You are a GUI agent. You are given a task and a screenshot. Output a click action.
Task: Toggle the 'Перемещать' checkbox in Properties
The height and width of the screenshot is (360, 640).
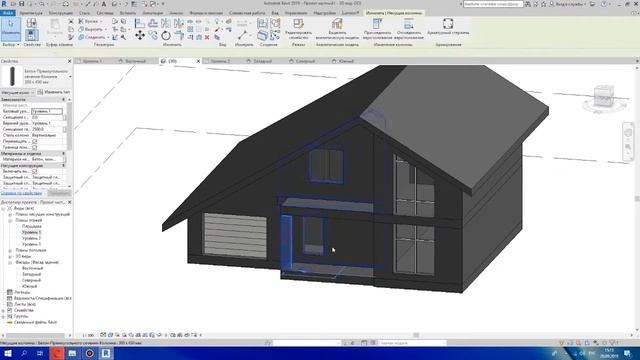pos(35,141)
